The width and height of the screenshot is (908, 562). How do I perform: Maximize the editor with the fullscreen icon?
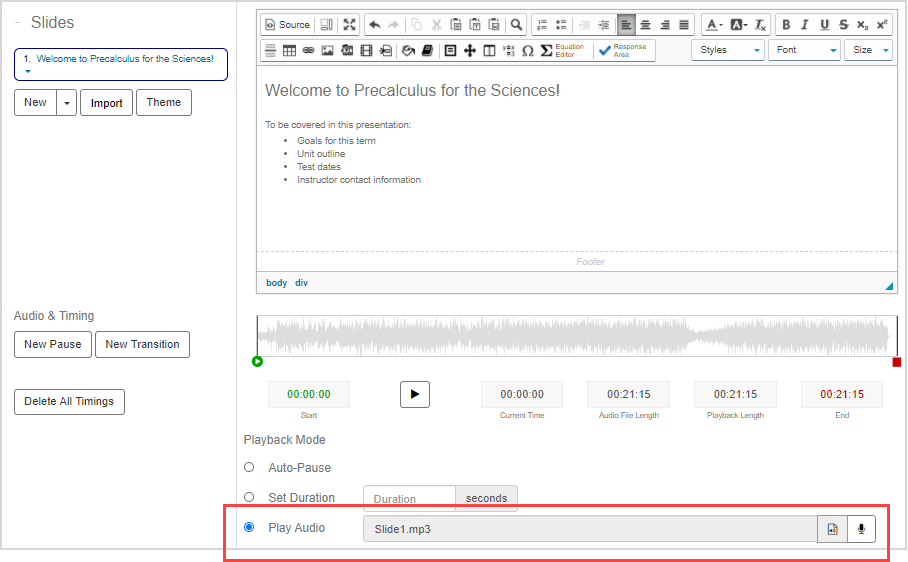point(349,25)
